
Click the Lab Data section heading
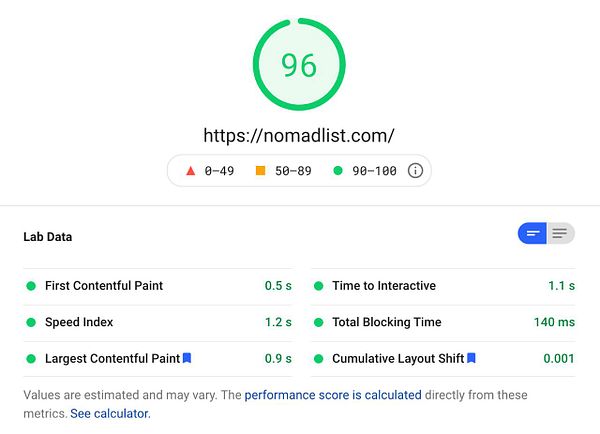pos(48,237)
